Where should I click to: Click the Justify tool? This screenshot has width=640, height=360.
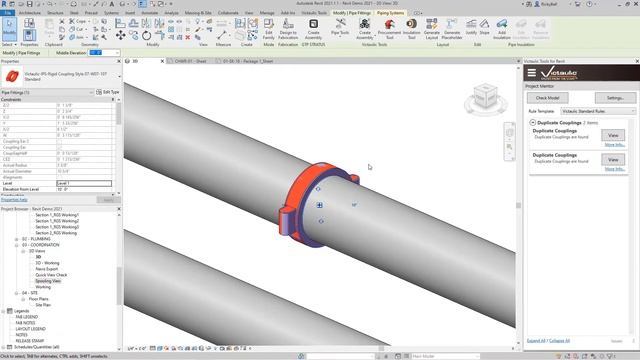471,27
